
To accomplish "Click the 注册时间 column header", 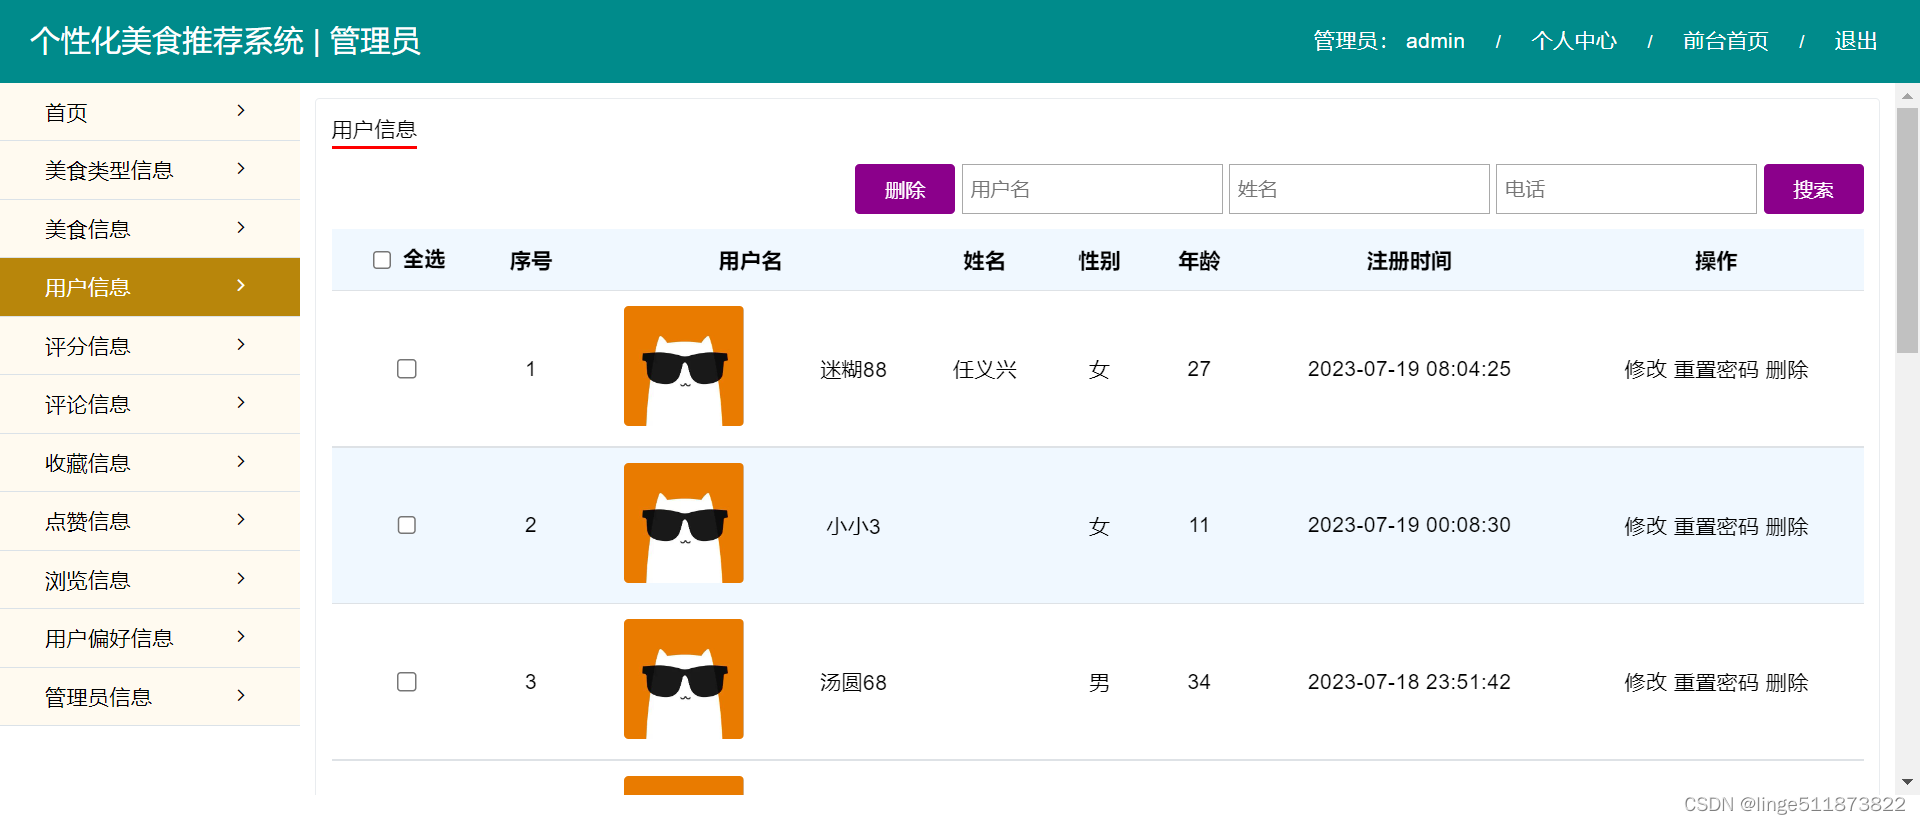I will click(1409, 261).
